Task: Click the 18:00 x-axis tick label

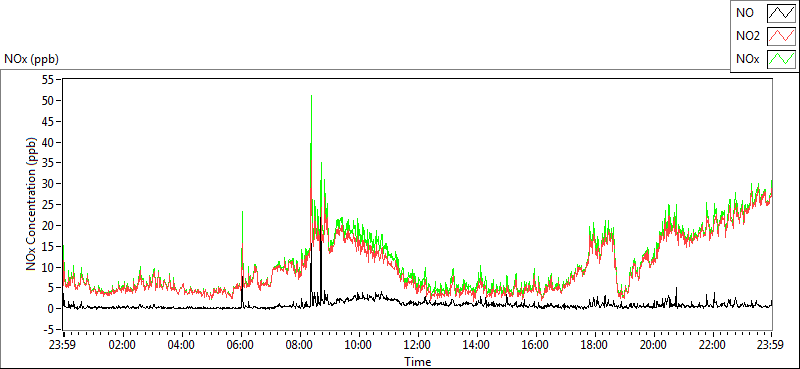Action: pyautogui.click(x=594, y=344)
